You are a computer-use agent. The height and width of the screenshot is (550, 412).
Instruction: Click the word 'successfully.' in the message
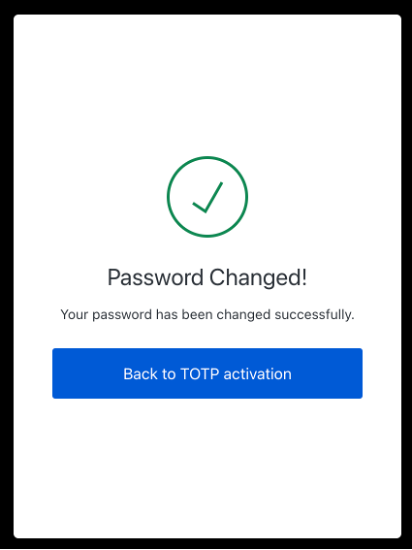coord(315,315)
